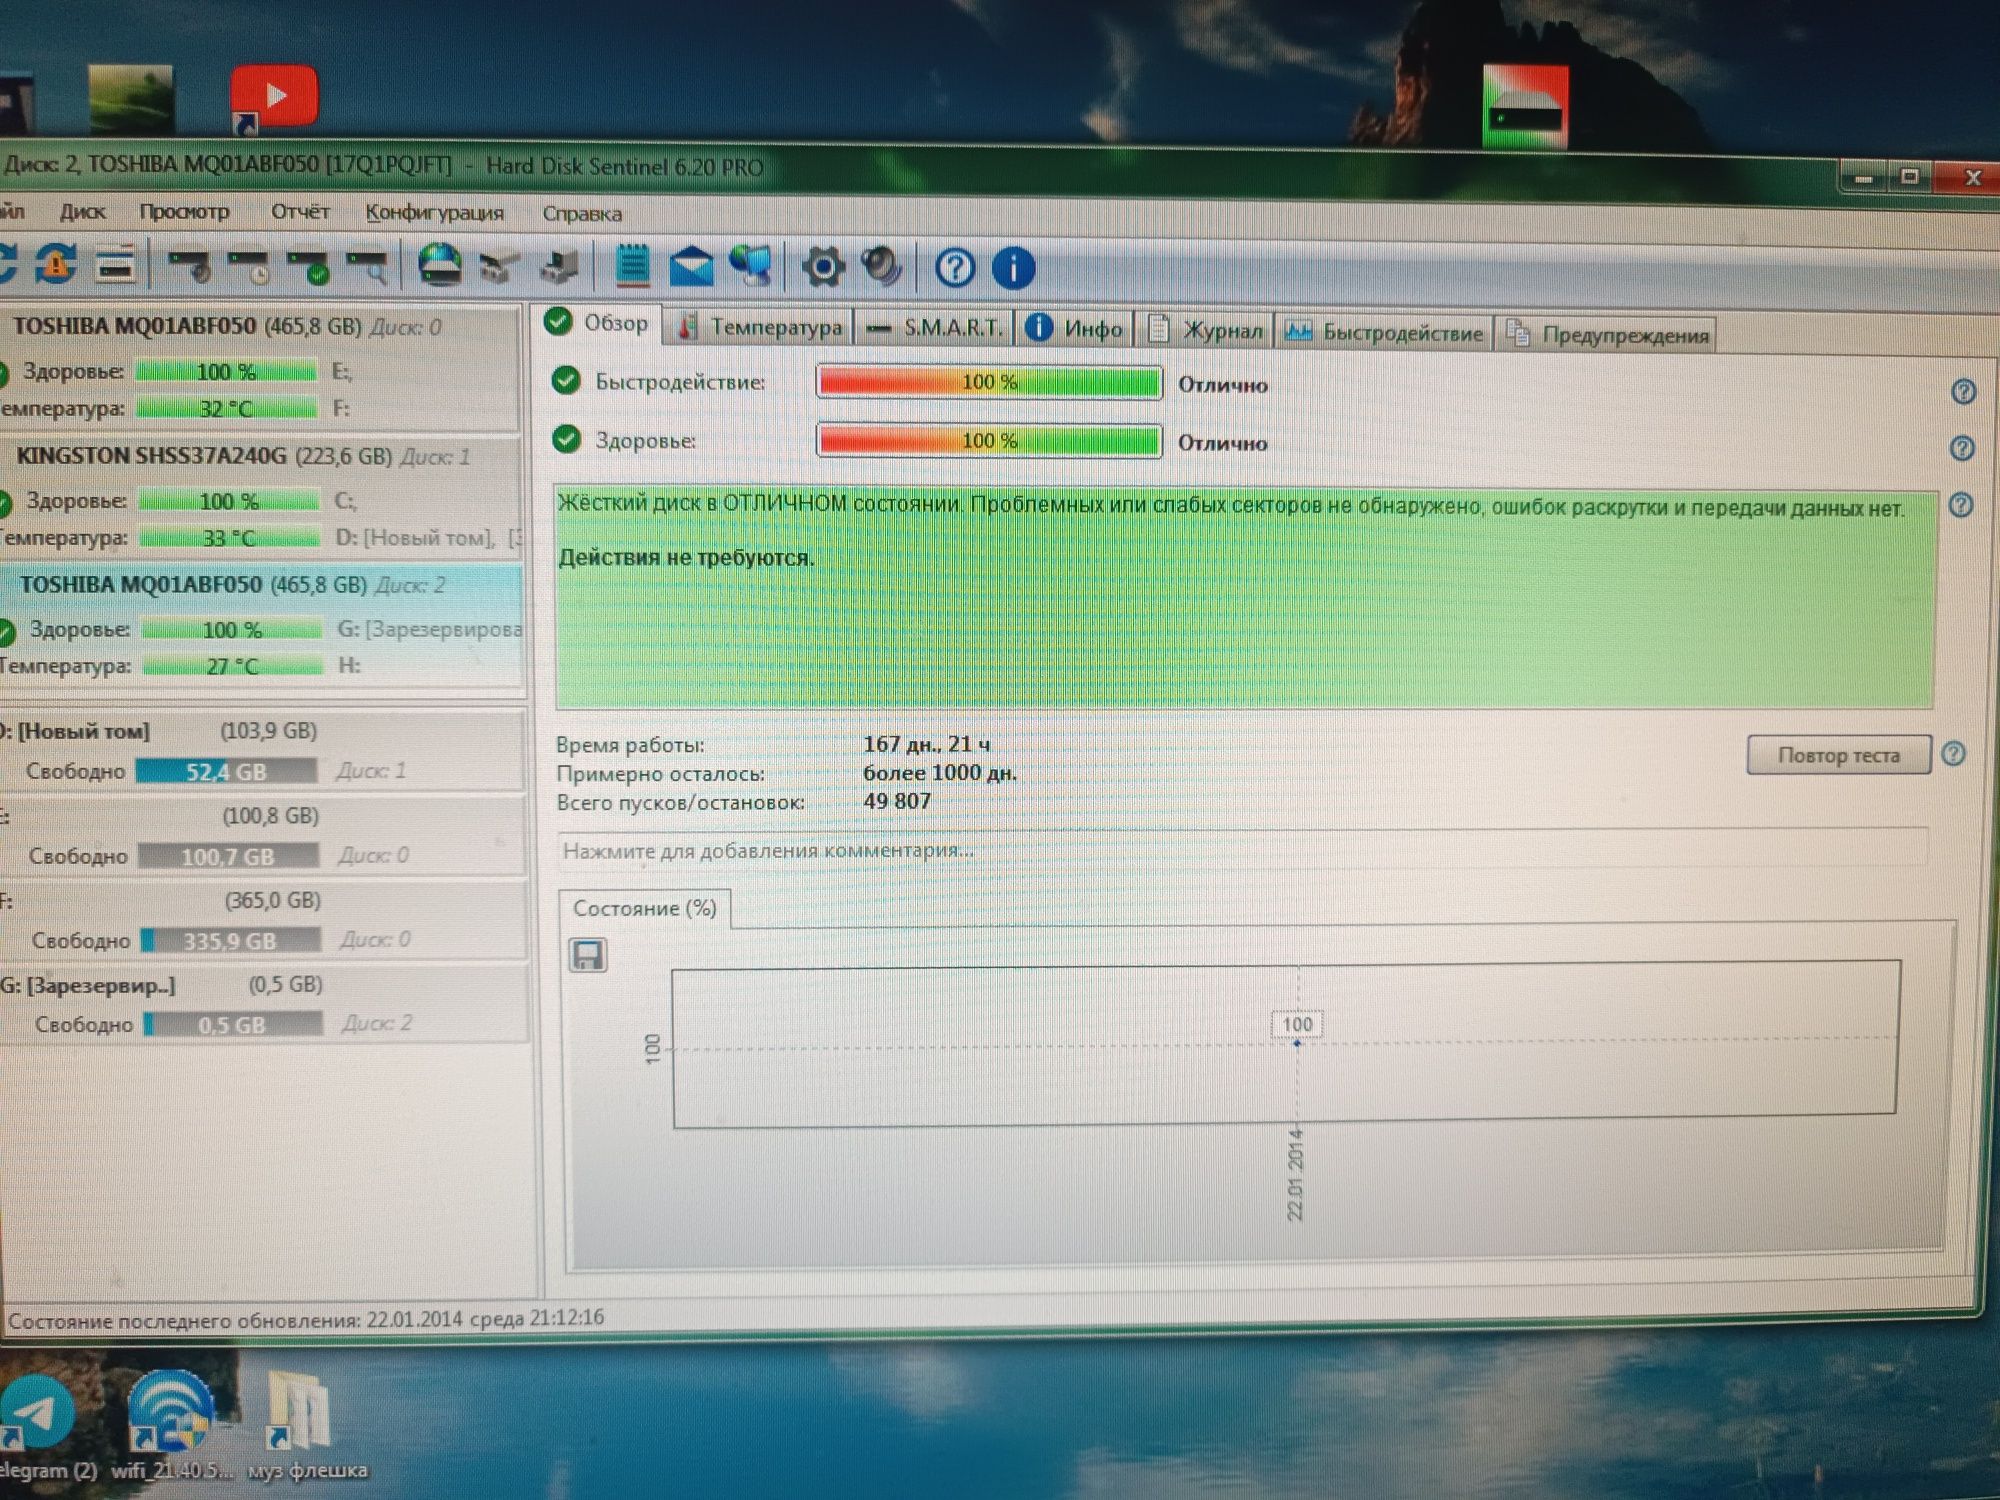The image size is (2000, 1500).
Task: Open the disk drive icon on desktop
Action: [1525, 107]
